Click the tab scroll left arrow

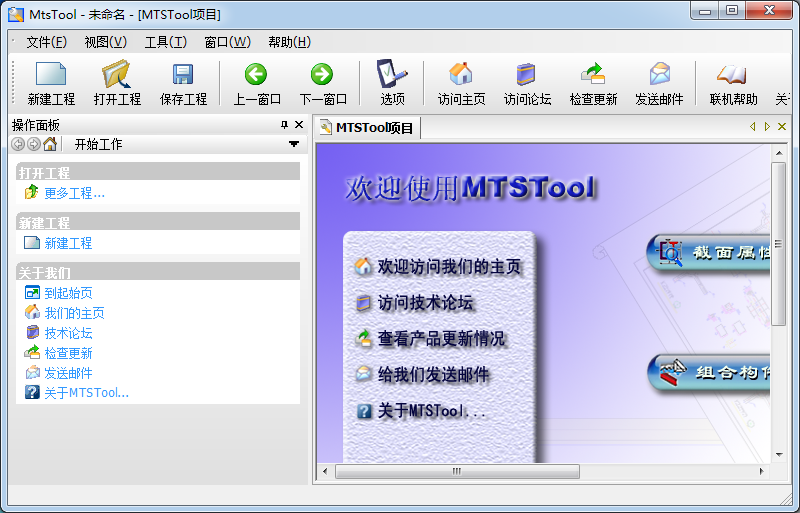coord(753,127)
